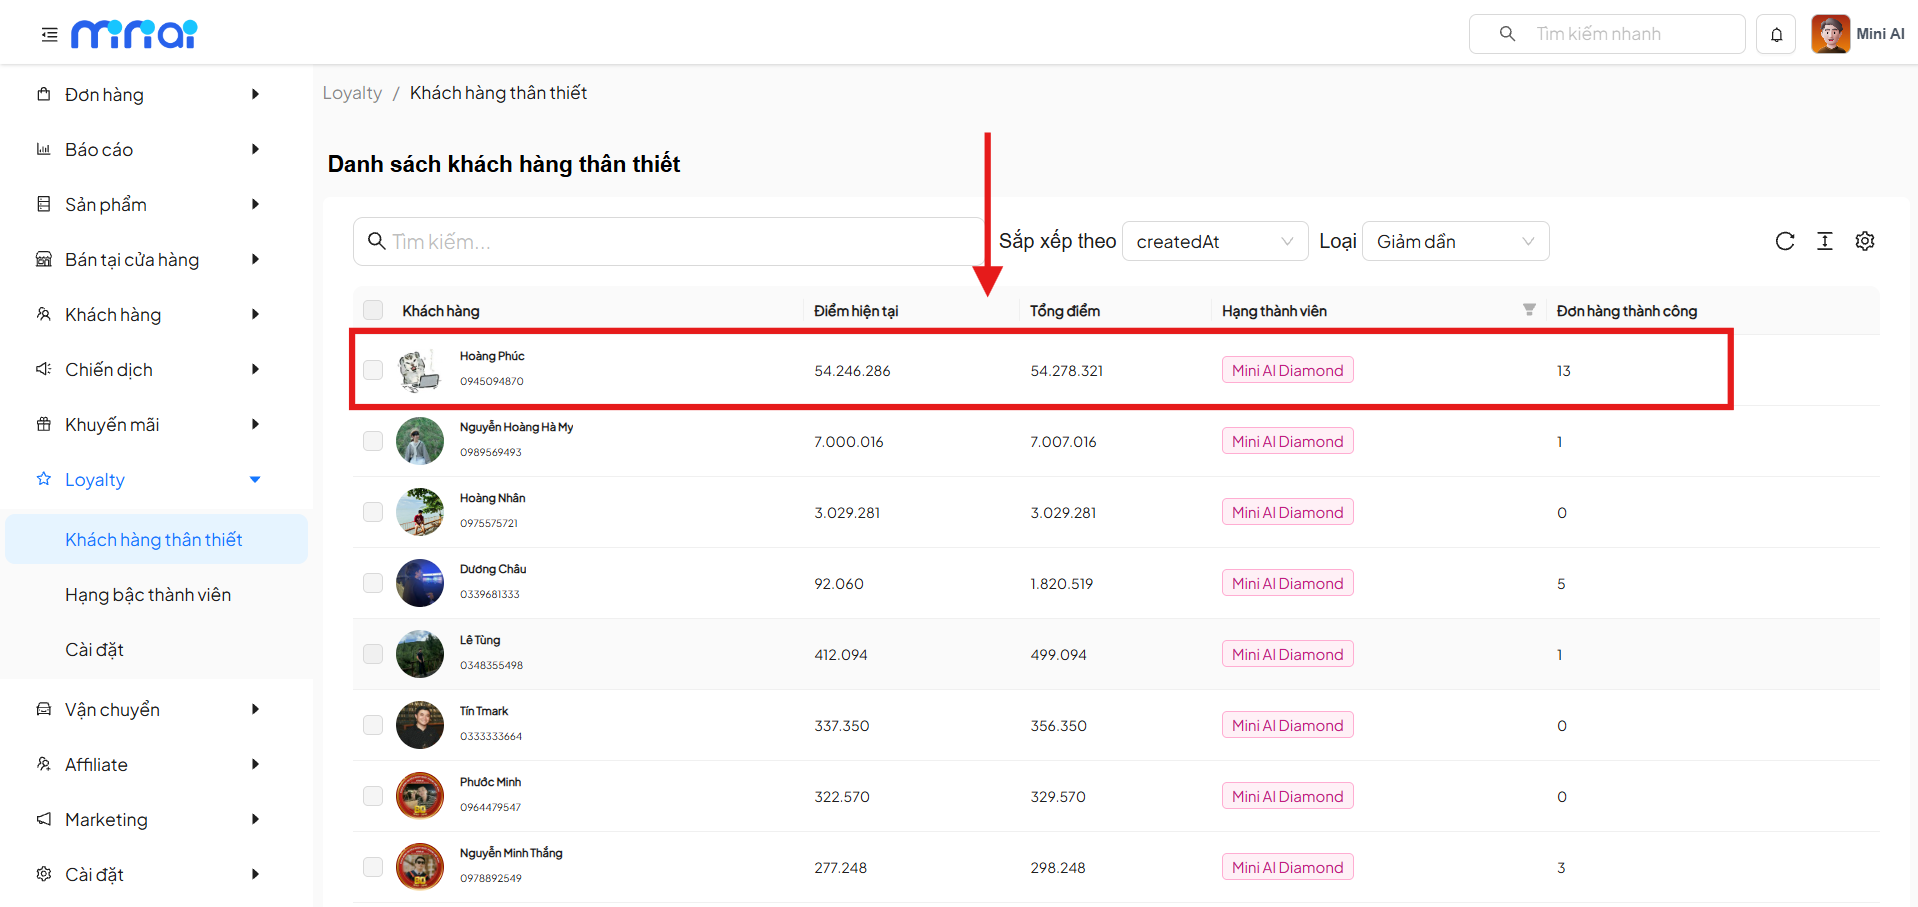Expand the Đơn hàng sidebar menu
Image resolution: width=1918 pixels, height=907 pixels.
pos(148,95)
